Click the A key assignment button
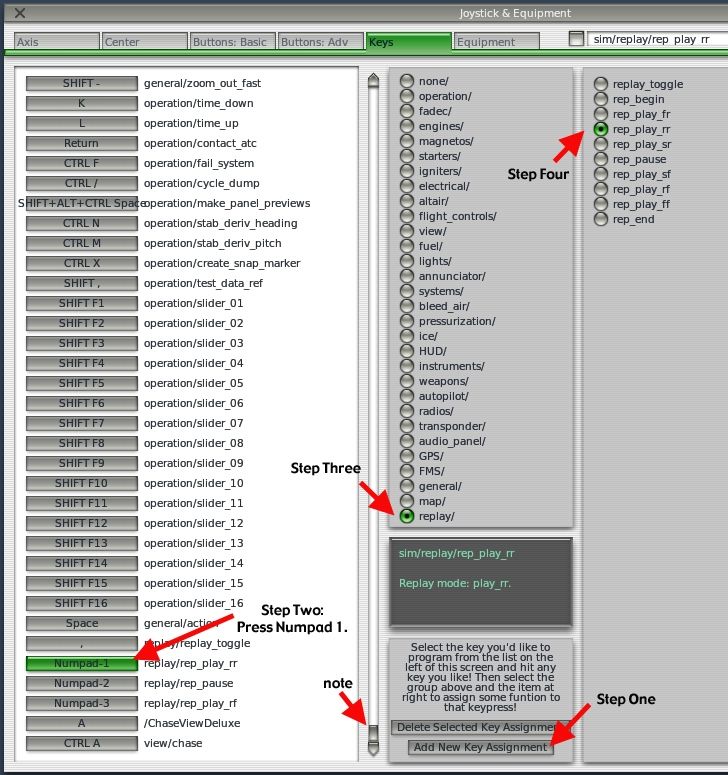 (x=82, y=723)
